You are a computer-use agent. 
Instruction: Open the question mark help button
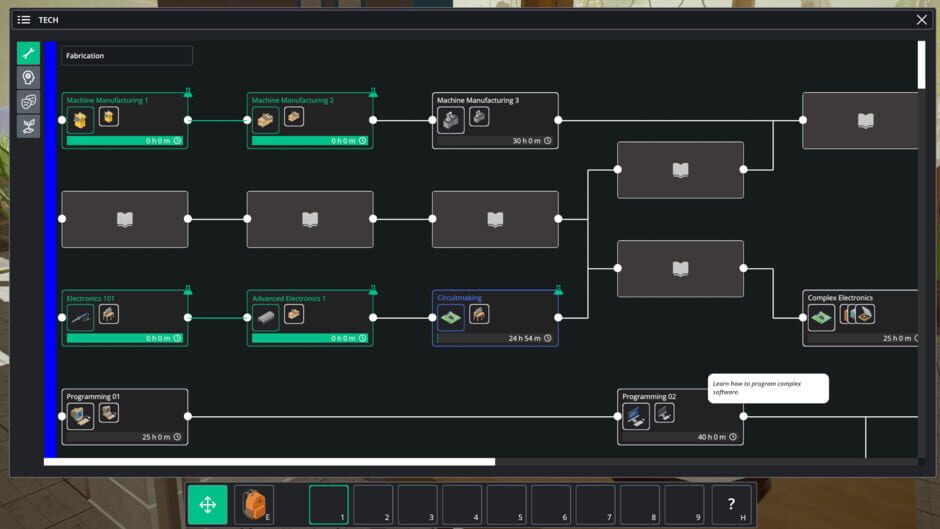[731, 505]
